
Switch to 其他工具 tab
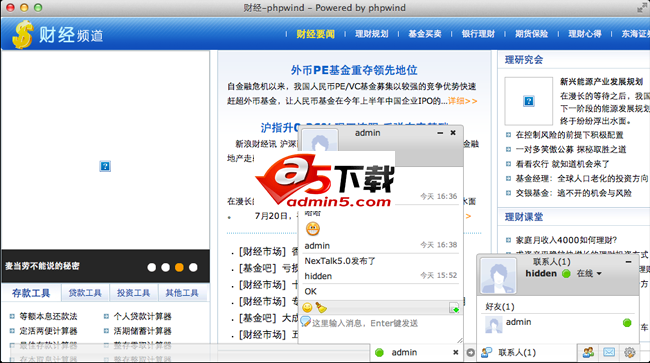182,293
